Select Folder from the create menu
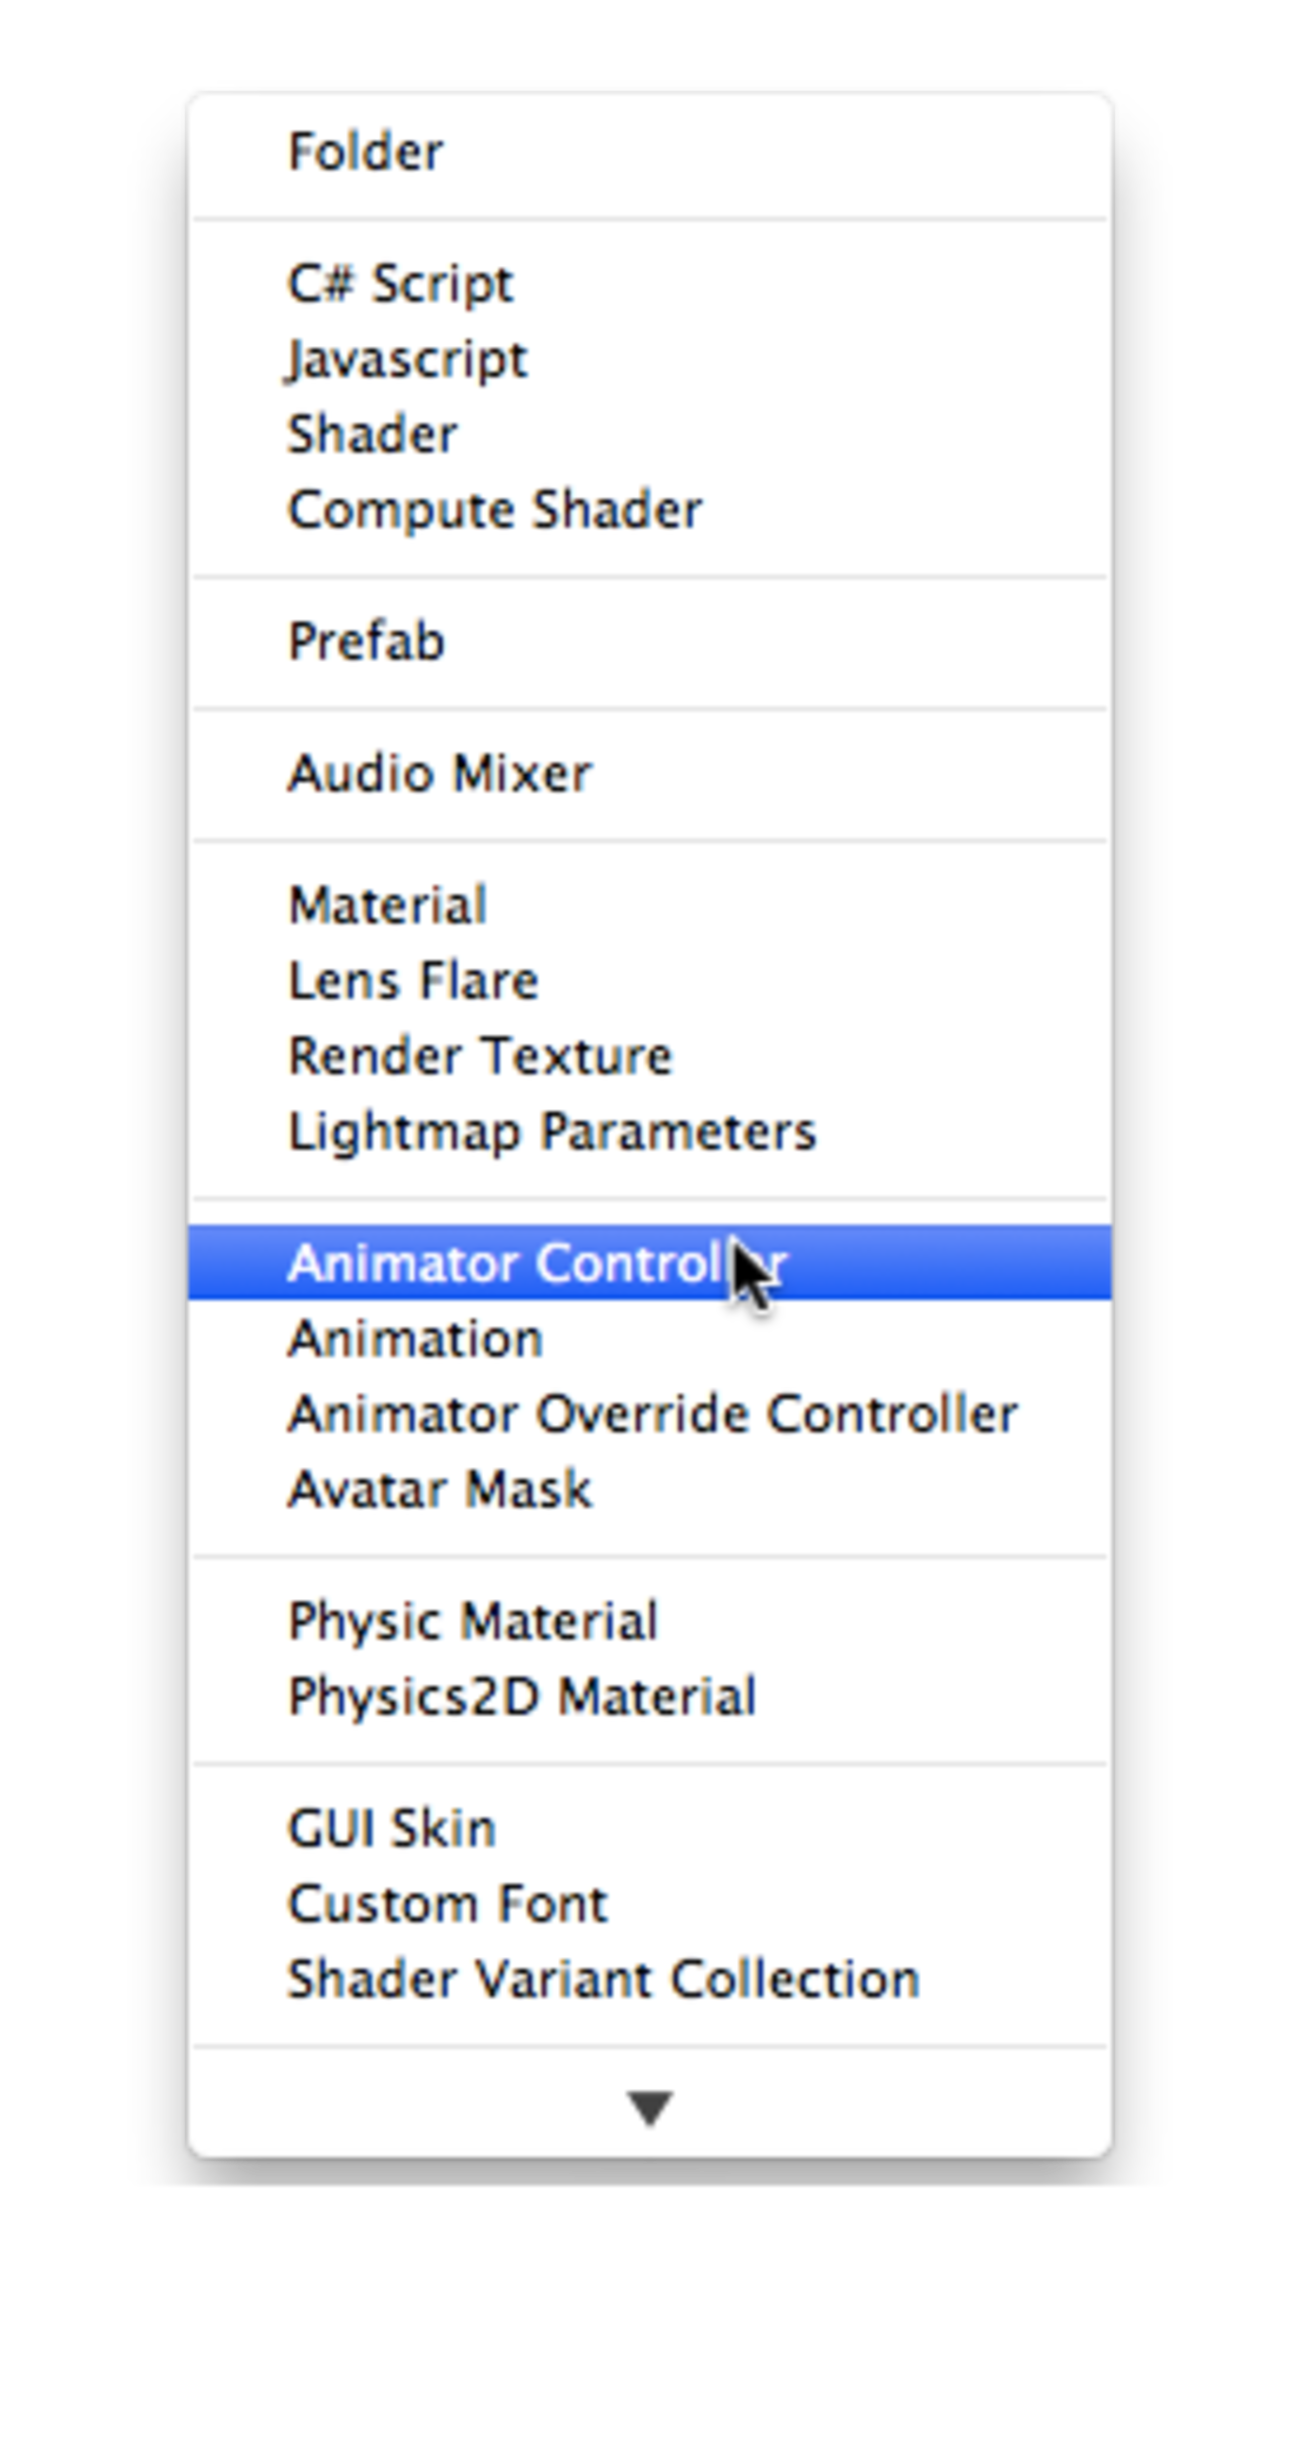 tap(366, 153)
